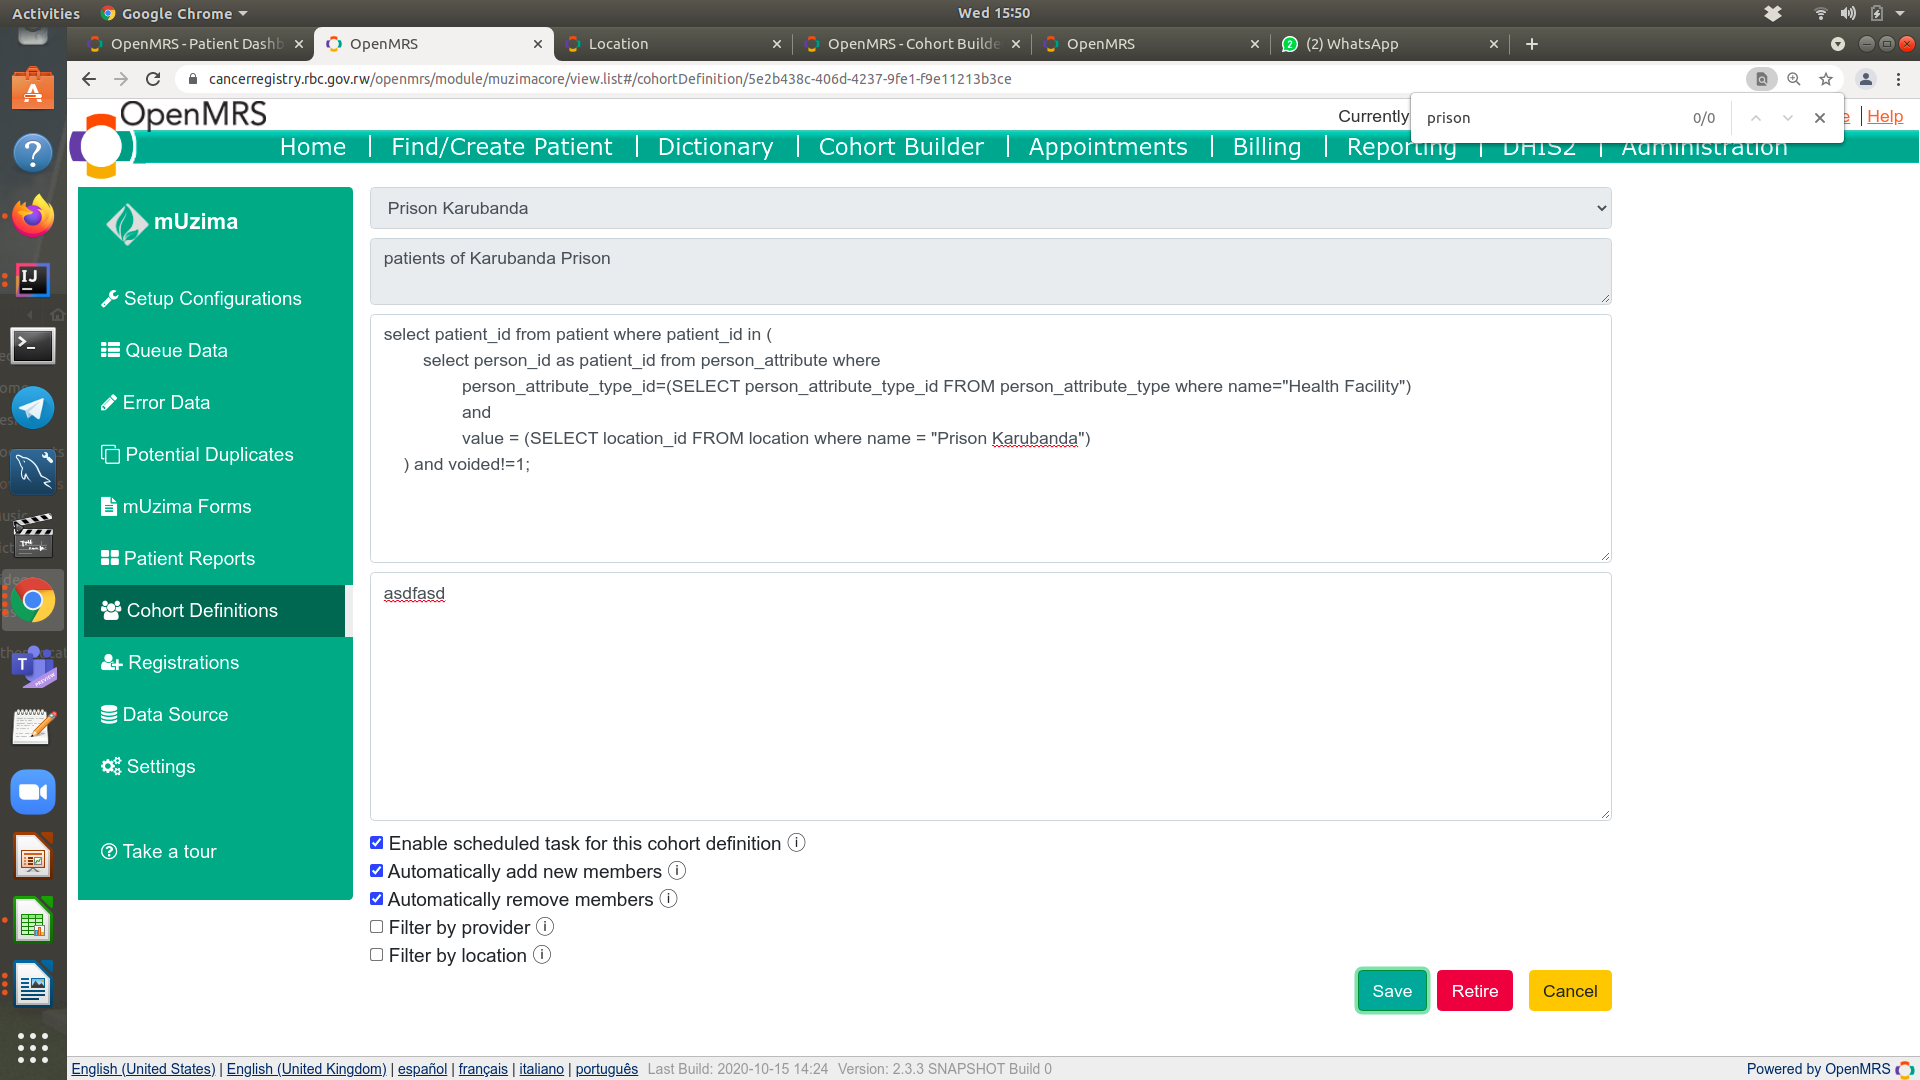Image resolution: width=1920 pixels, height=1080 pixels.
Task: Open Chrome profile icon
Action: [x=1866, y=79]
